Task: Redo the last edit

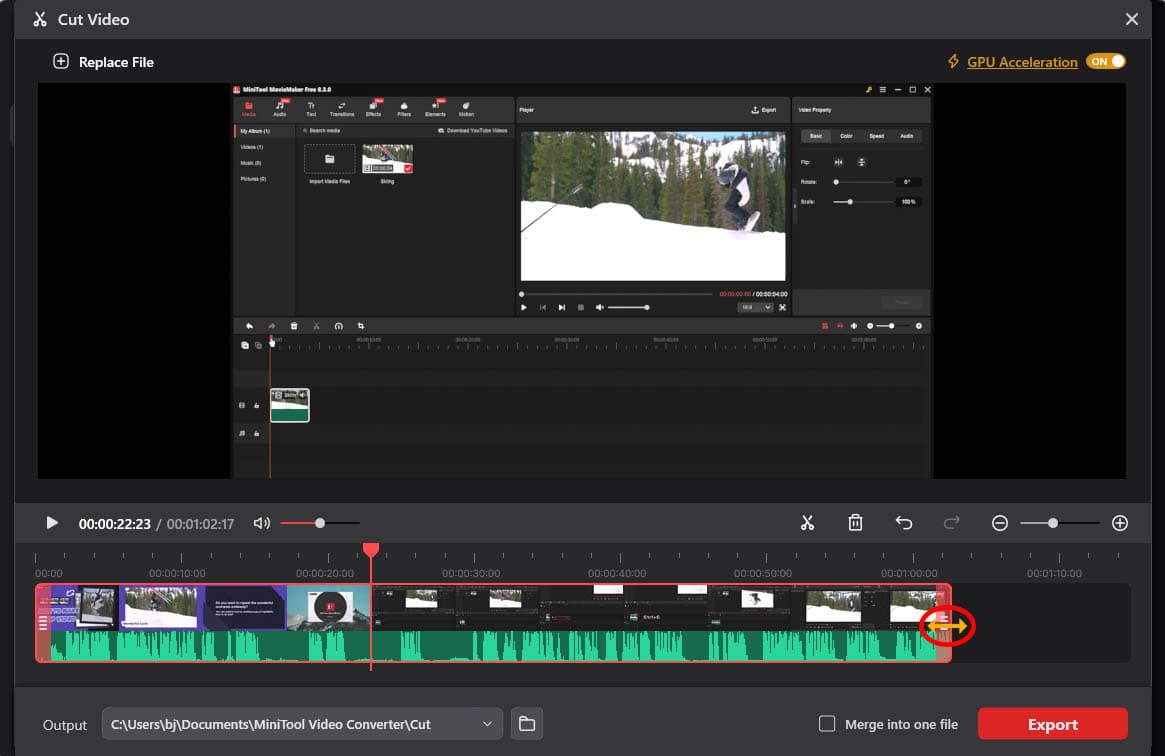Action: click(951, 523)
